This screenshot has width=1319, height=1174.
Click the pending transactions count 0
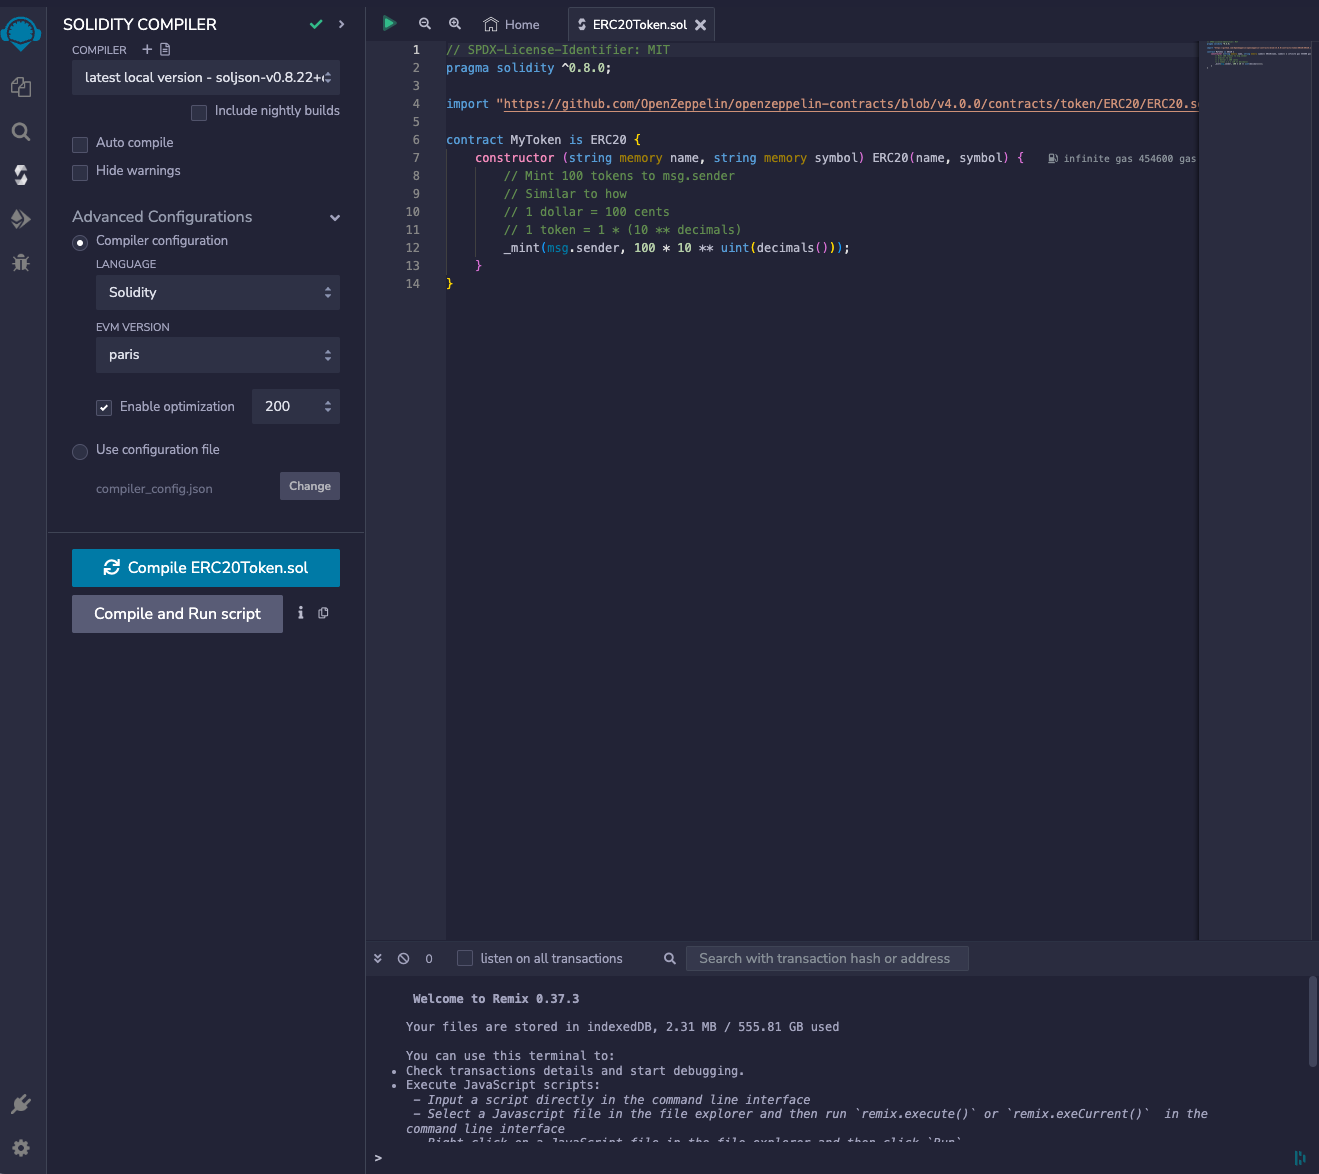429,959
